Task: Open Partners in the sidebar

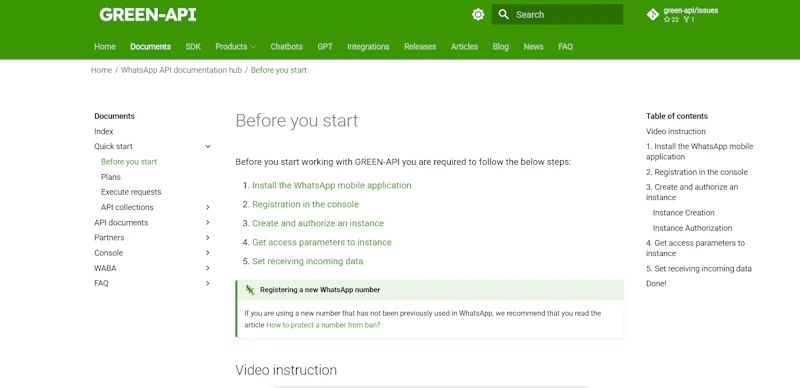Action: point(109,237)
